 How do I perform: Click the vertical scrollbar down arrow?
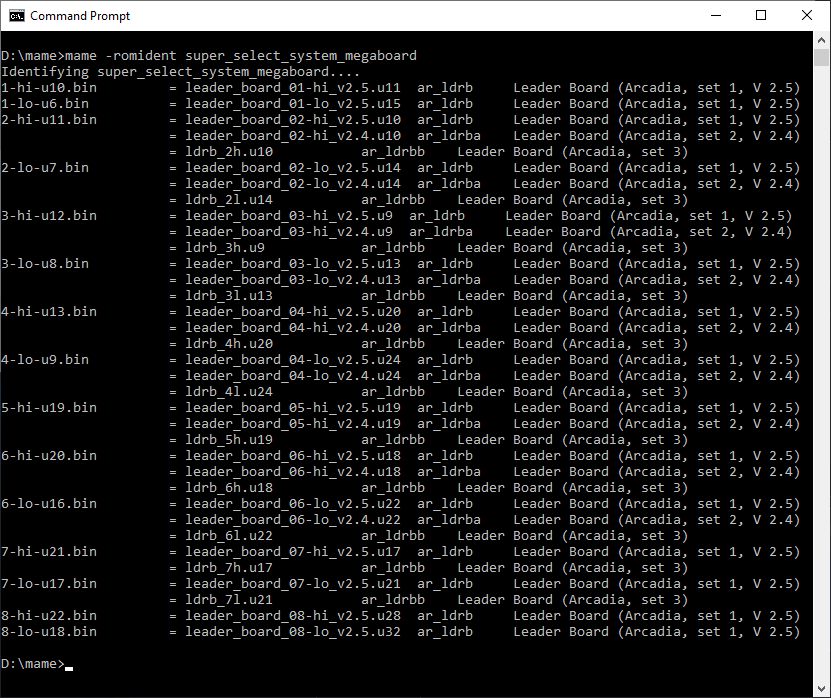pyautogui.click(x=821, y=689)
